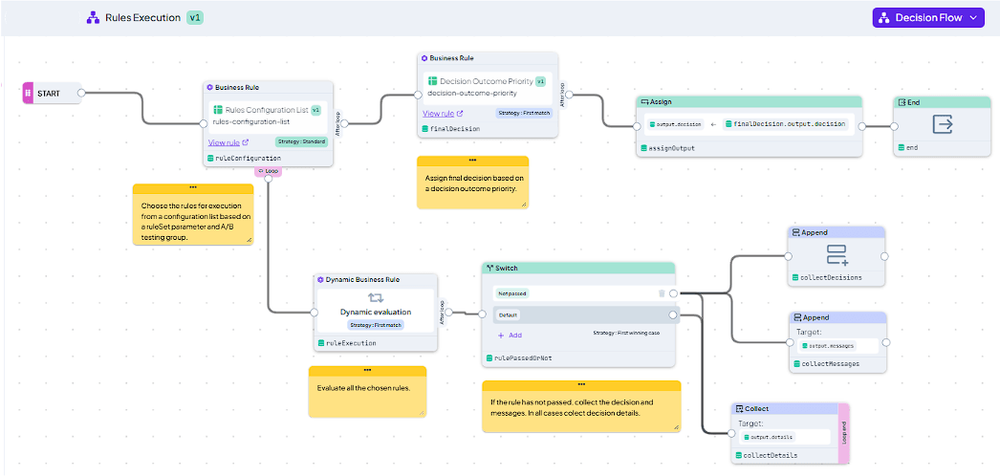Click the pink Loop tag under ruleConfiguration

pos(268,170)
